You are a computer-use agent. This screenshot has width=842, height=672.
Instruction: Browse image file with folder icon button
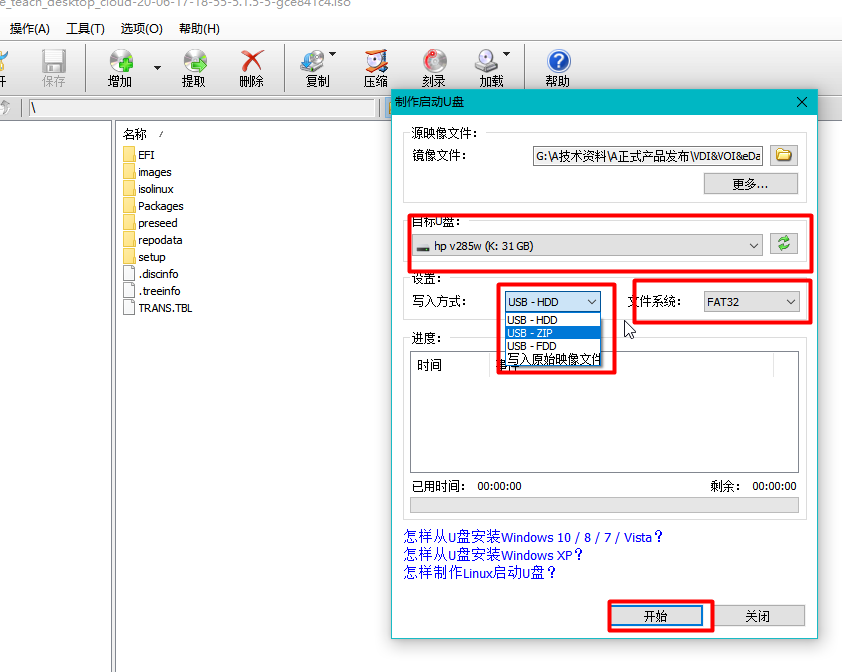784,155
